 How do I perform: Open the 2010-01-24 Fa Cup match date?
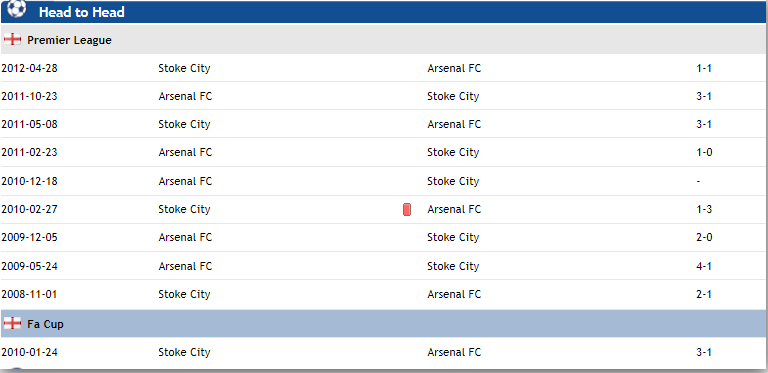coord(29,352)
